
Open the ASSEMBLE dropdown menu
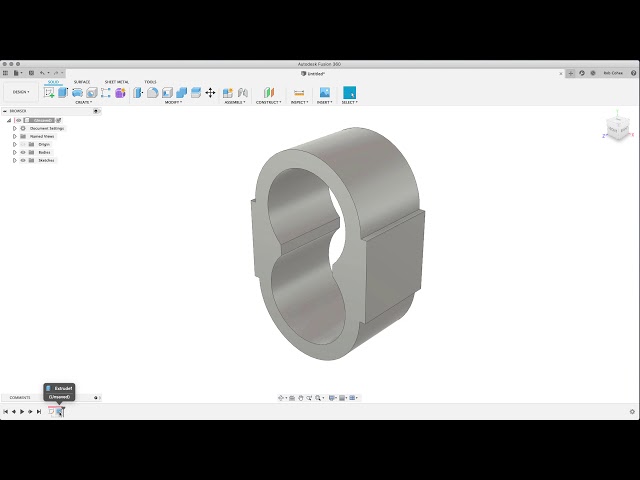[x=235, y=102]
